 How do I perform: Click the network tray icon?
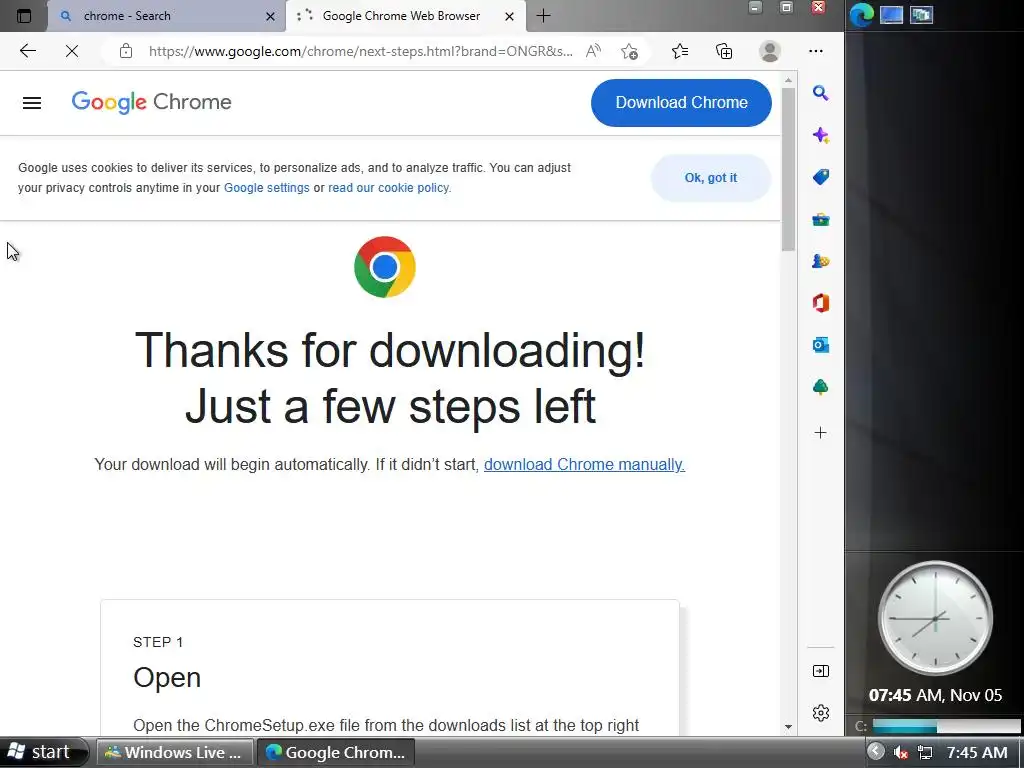coord(925,752)
